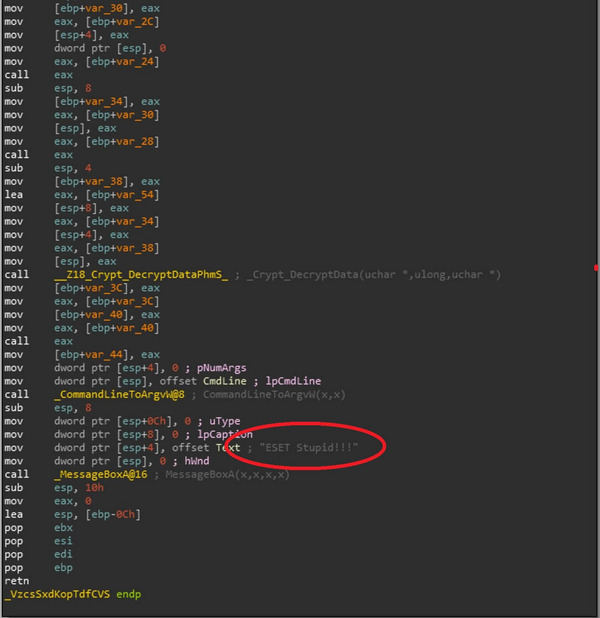Select the retn instruction
600x618 pixels.
[x=17, y=581]
